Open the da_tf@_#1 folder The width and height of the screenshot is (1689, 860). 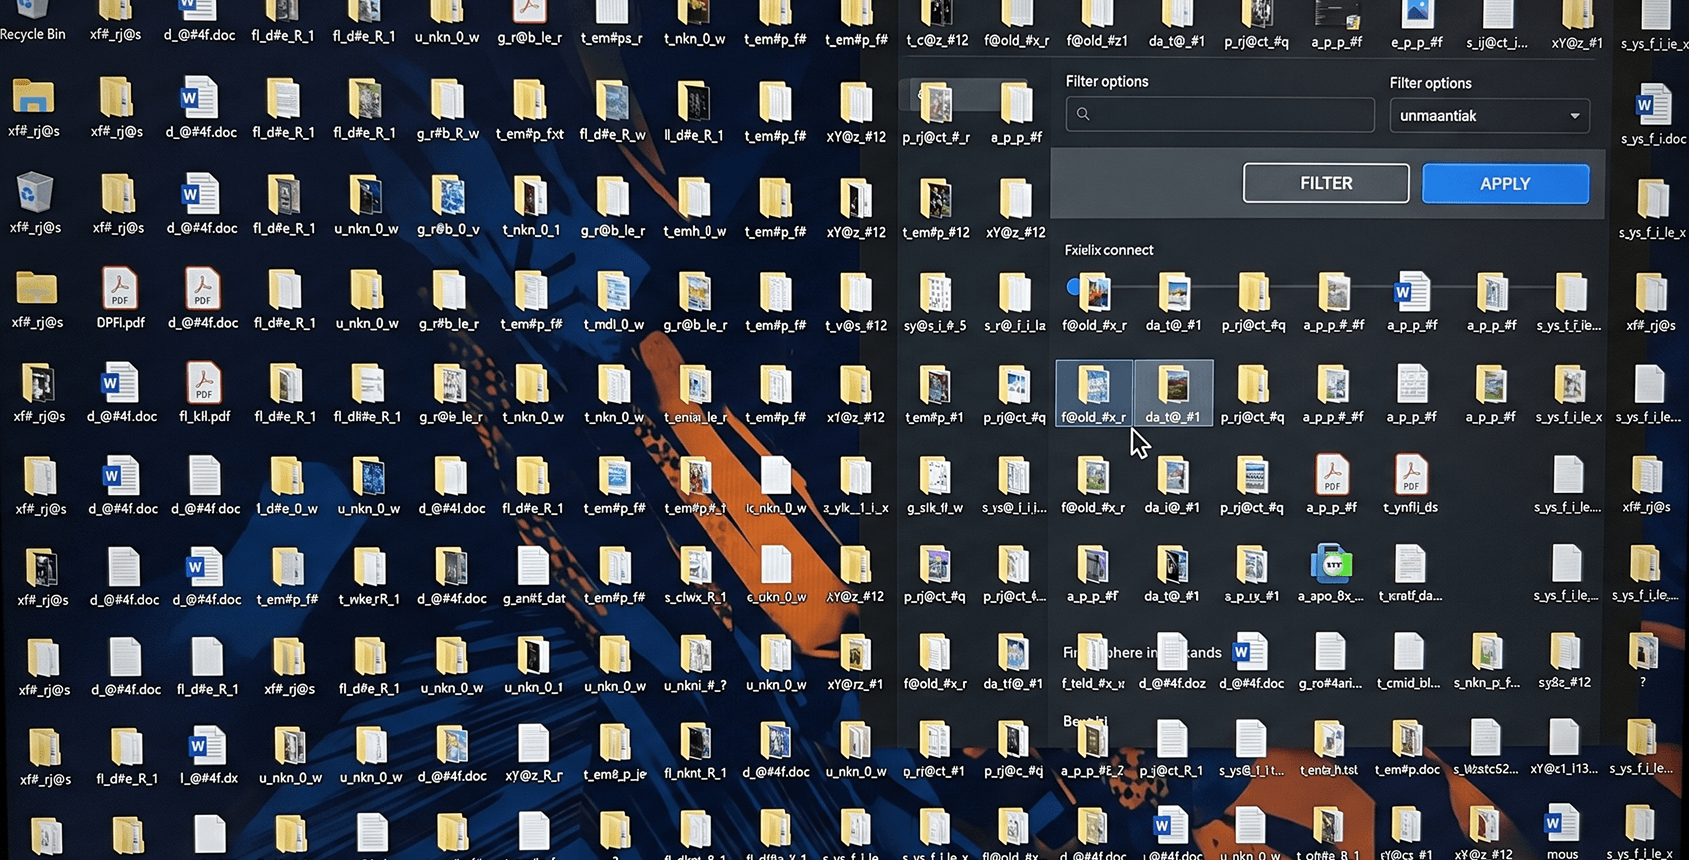tap(1013, 654)
